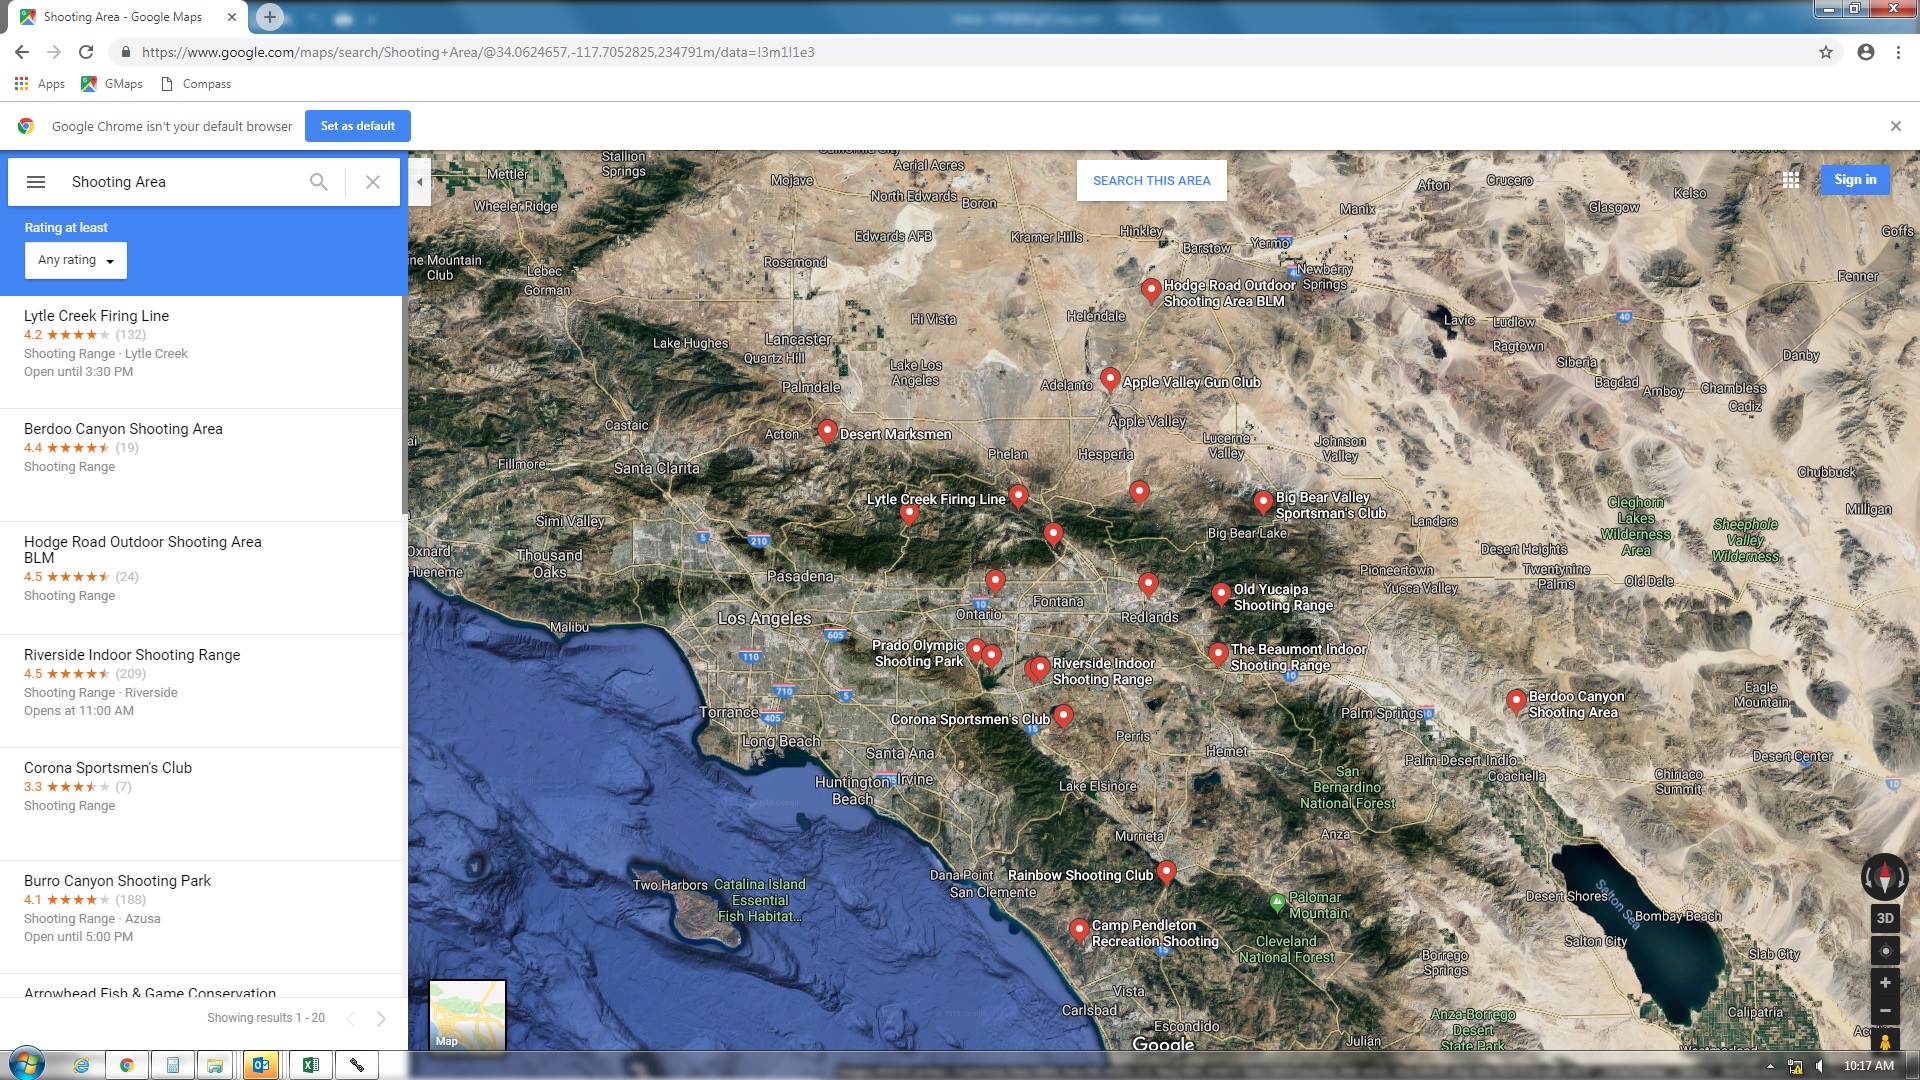Image resolution: width=1920 pixels, height=1080 pixels.
Task: Clear the Shooting Area search
Action: point(373,182)
